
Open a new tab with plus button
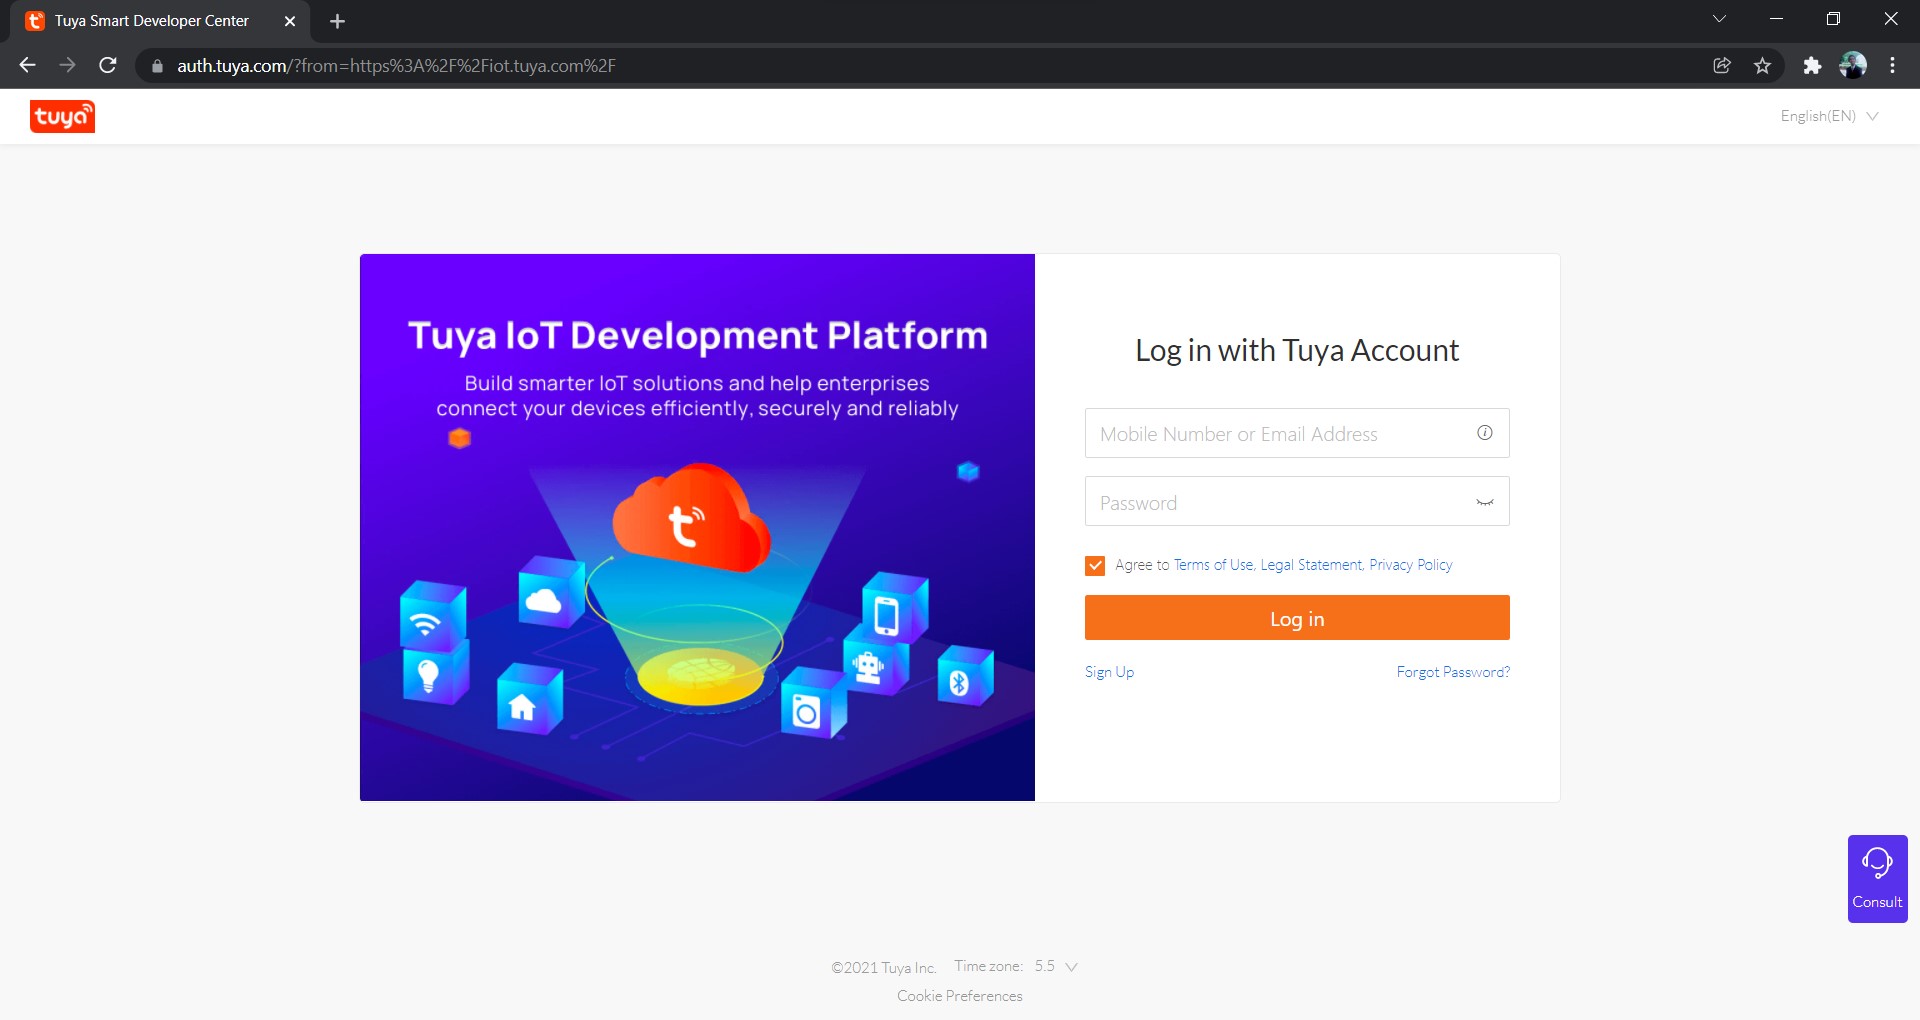pyautogui.click(x=337, y=21)
